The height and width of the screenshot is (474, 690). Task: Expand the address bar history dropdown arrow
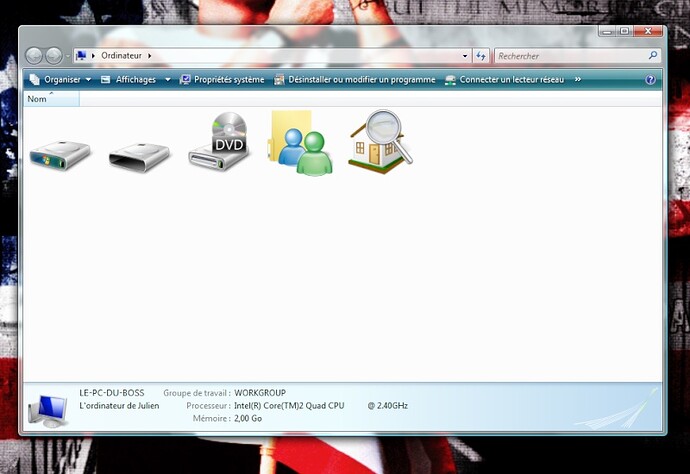click(x=465, y=56)
